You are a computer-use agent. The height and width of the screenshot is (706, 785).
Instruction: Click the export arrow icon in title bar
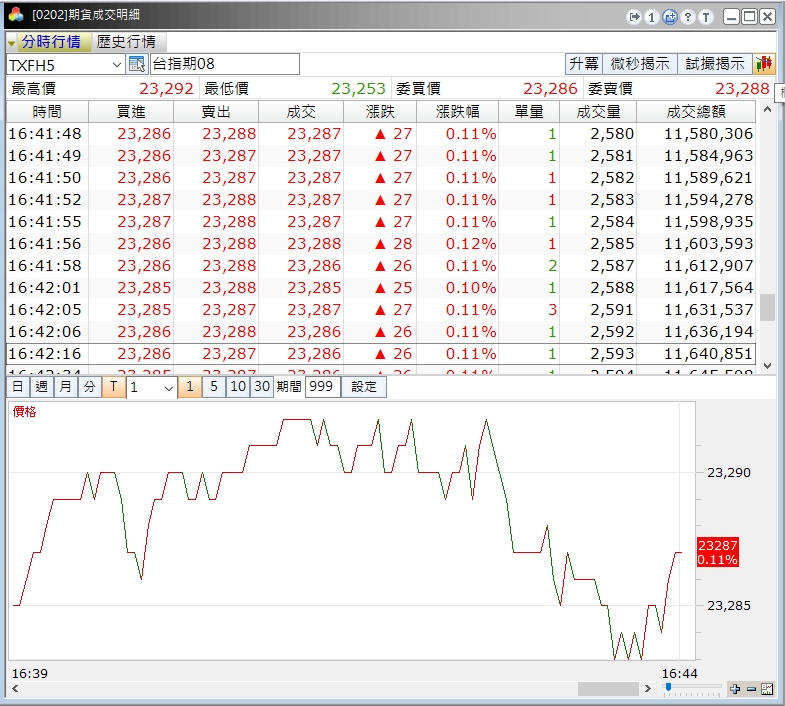tap(634, 17)
